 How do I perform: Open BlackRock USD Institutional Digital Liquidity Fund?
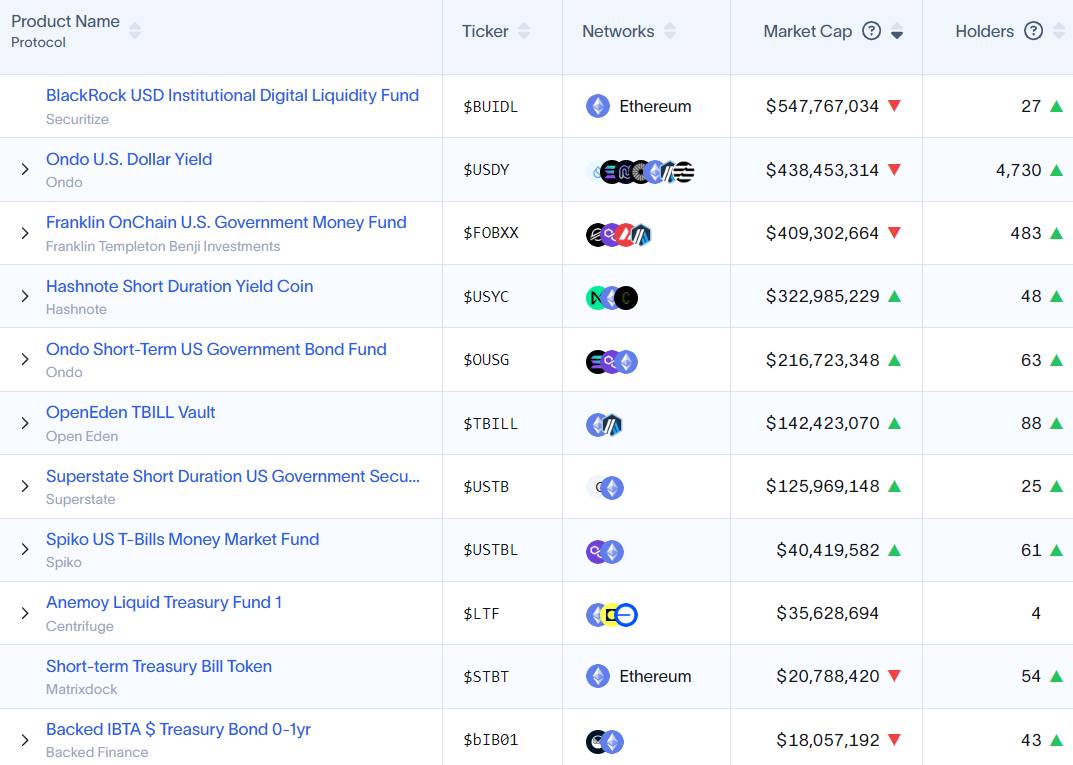click(x=232, y=96)
